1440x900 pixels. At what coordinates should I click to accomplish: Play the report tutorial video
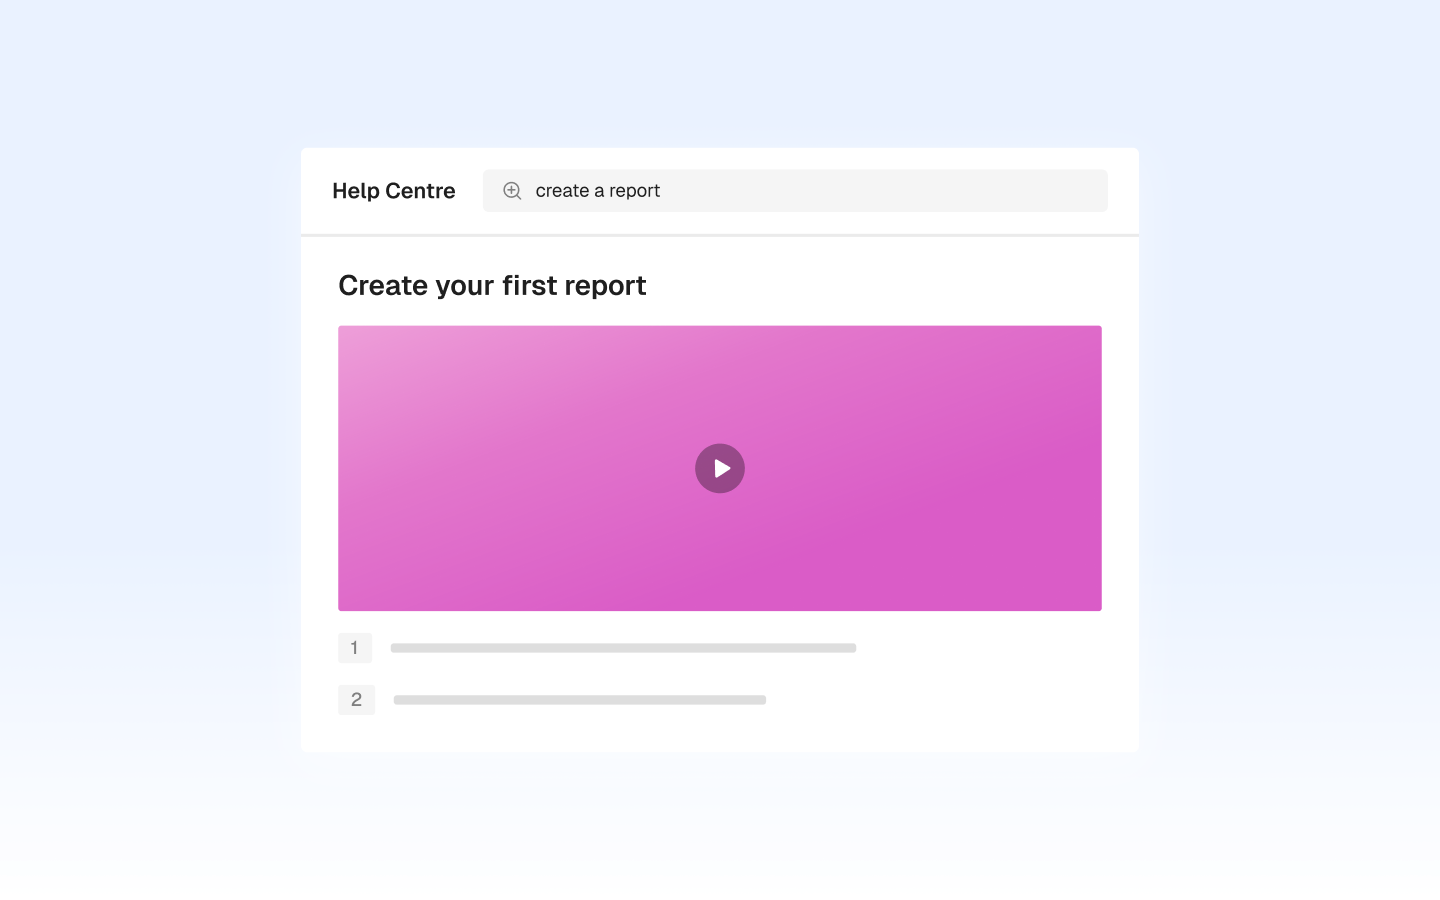click(720, 468)
